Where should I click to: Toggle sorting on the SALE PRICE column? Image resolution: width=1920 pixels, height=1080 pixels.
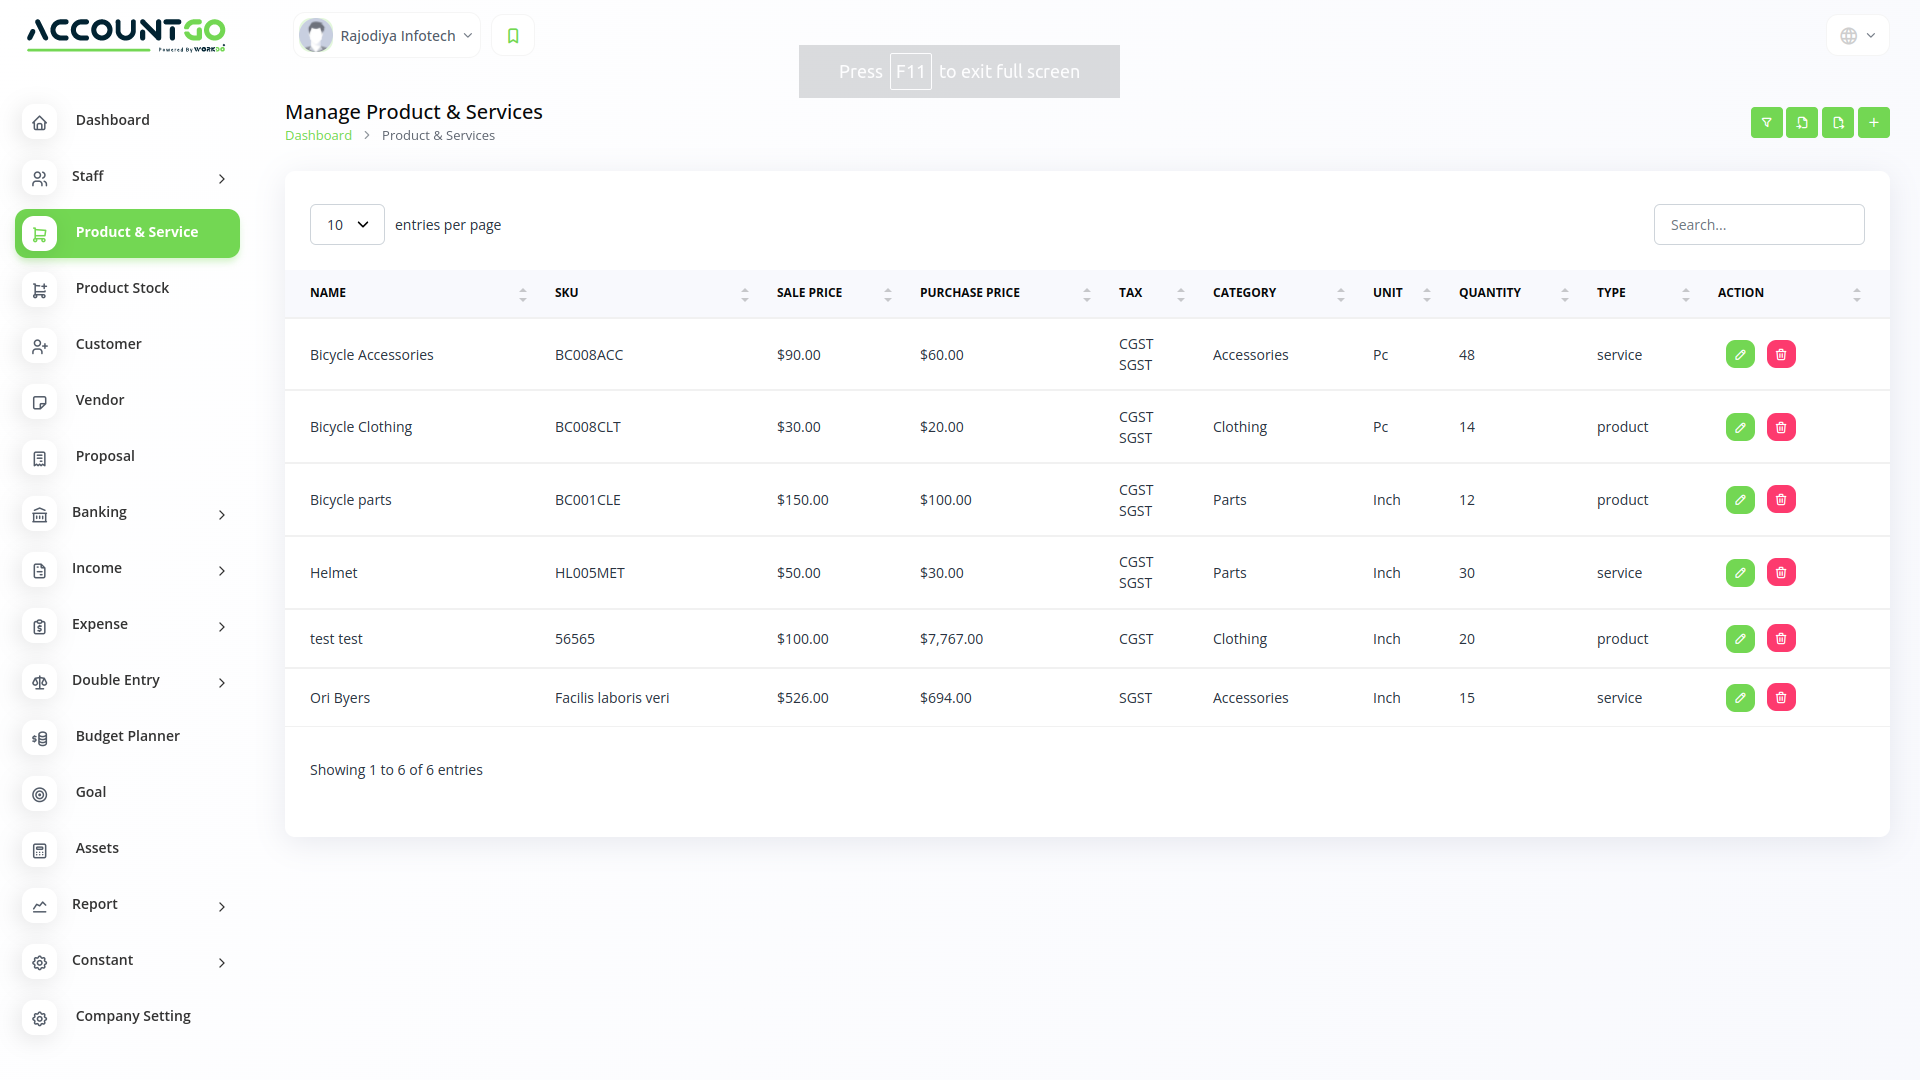[x=887, y=293]
